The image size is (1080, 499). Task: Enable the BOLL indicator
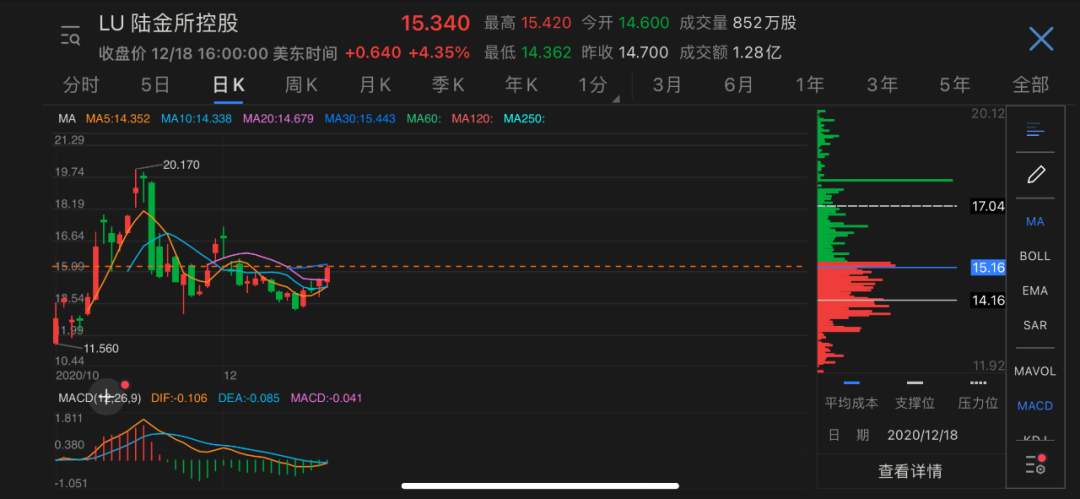pos(1035,256)
